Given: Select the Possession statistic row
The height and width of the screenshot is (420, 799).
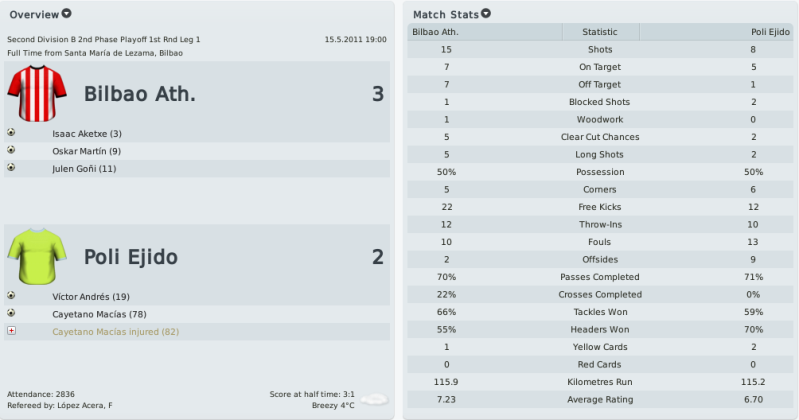Looking at the screenshot, I should pyautogui.click(x=600, y=172).
